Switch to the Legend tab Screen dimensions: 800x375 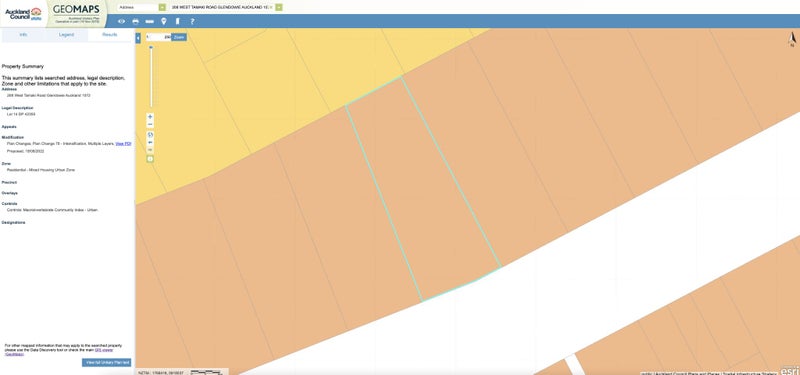click(x=66, y=35)
